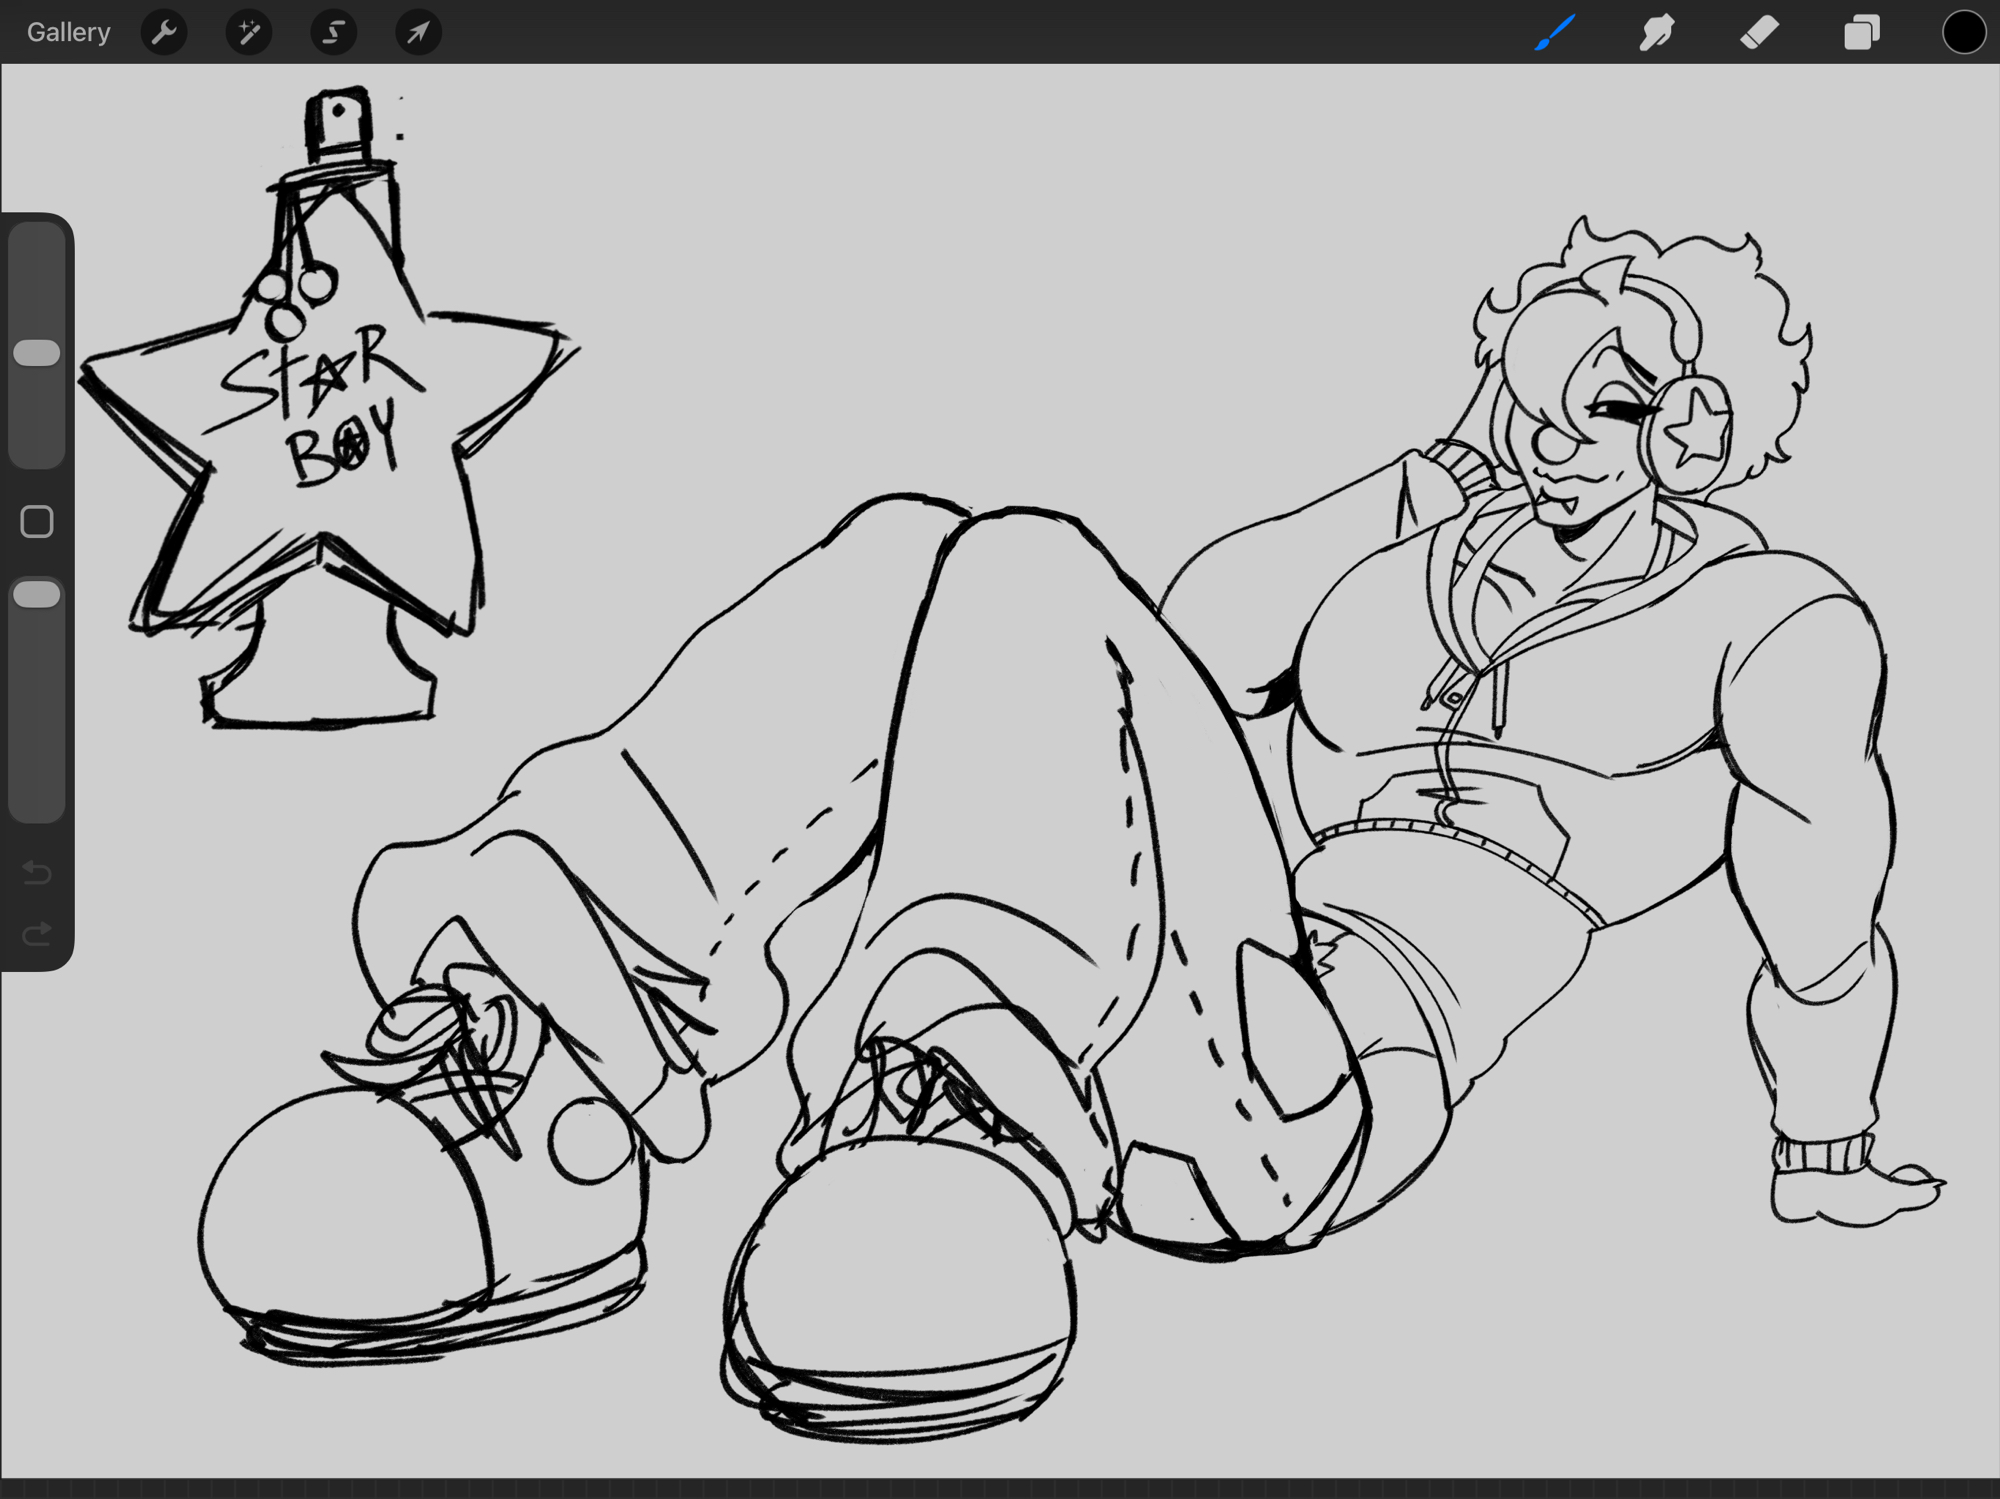This screenshot has width=2000, height=1499.
Task: Open the active color picker circle
Action: point(1963,32)
